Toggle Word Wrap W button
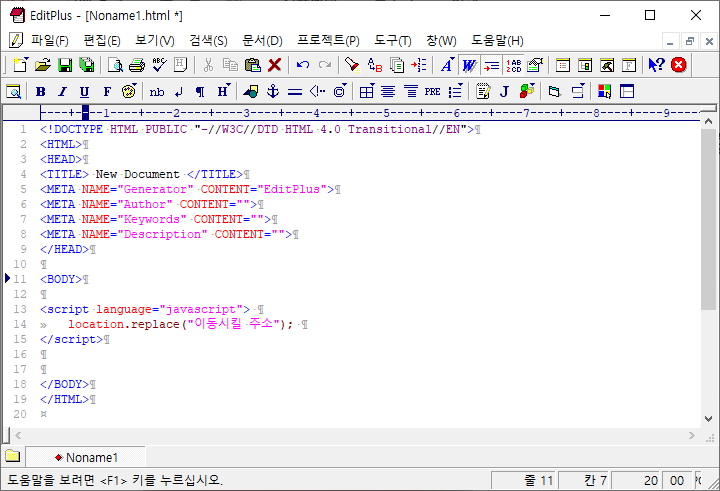720x491 pixels. 469,65
